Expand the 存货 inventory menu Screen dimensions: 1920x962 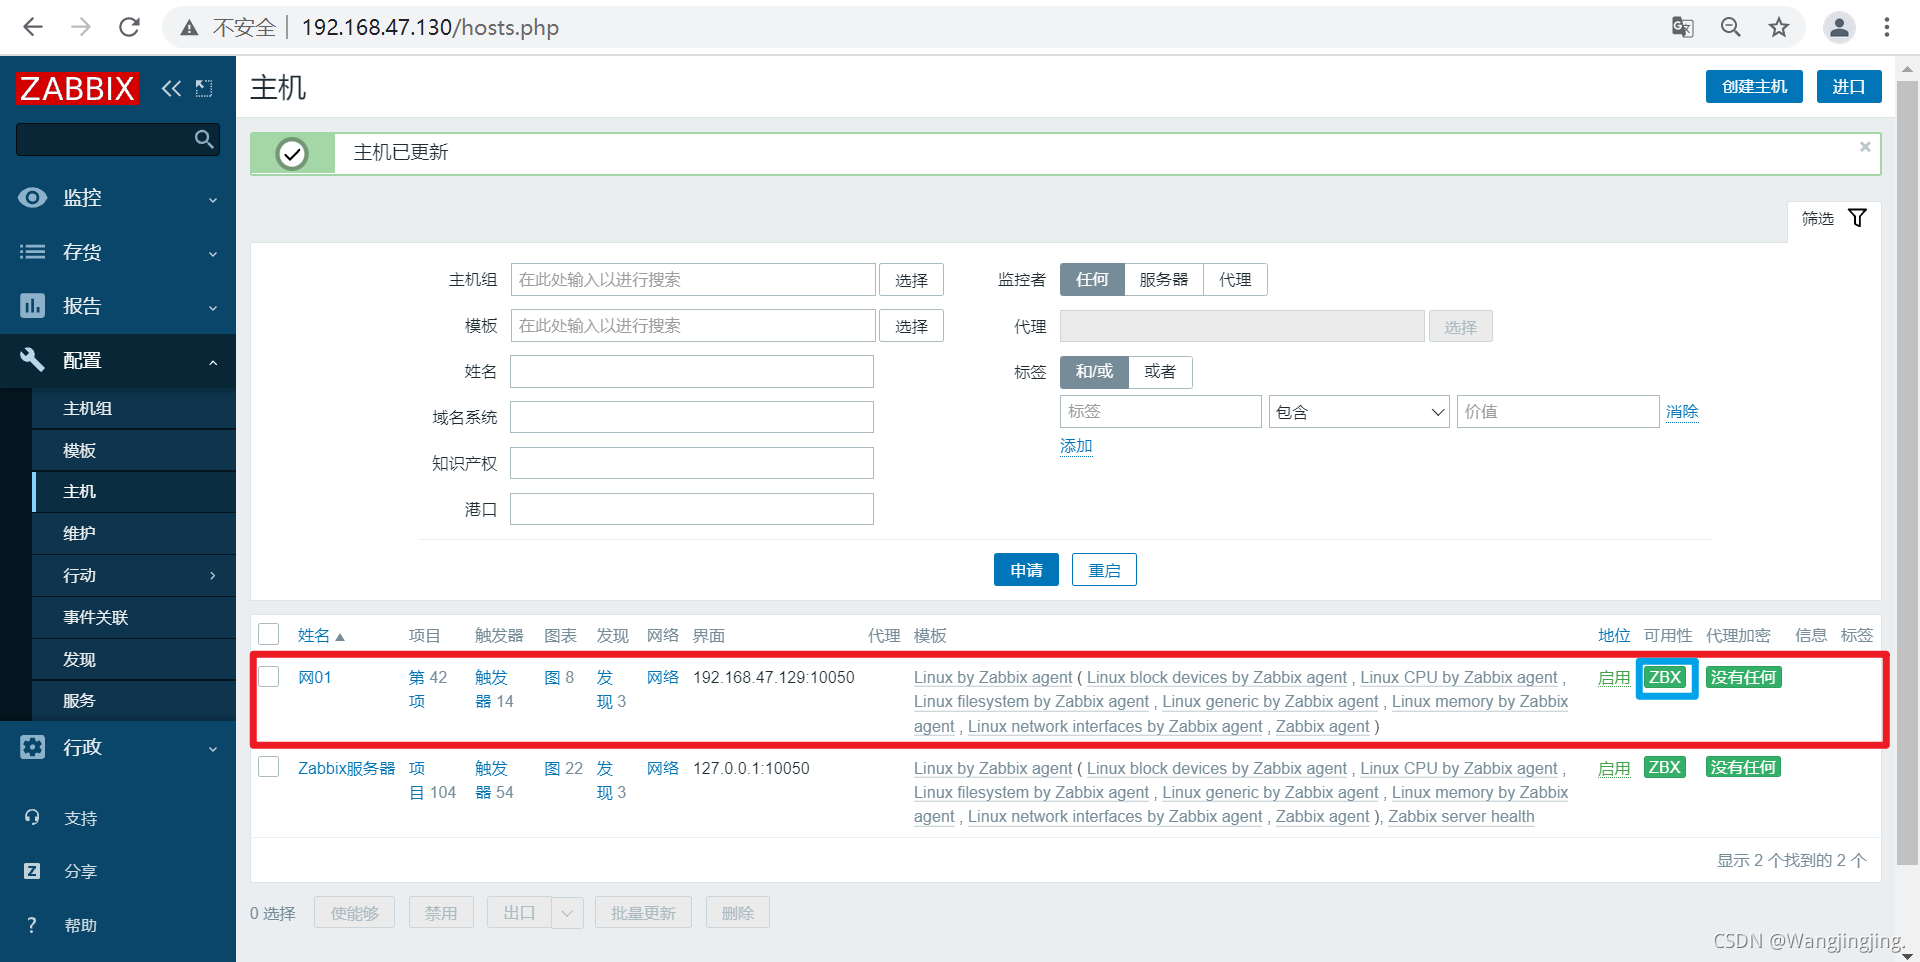pyautogui.click(x=118, y=252)
